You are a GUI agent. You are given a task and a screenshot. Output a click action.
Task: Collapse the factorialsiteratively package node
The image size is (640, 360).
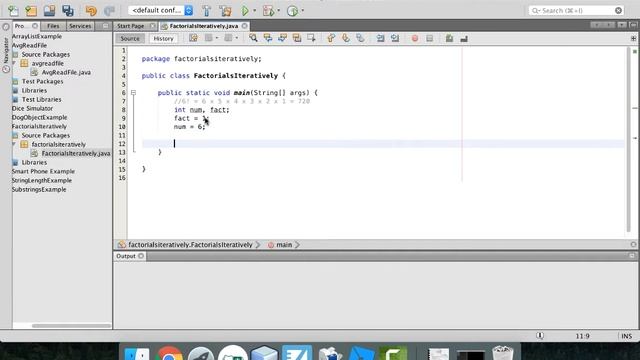click(x=15, y=144)
